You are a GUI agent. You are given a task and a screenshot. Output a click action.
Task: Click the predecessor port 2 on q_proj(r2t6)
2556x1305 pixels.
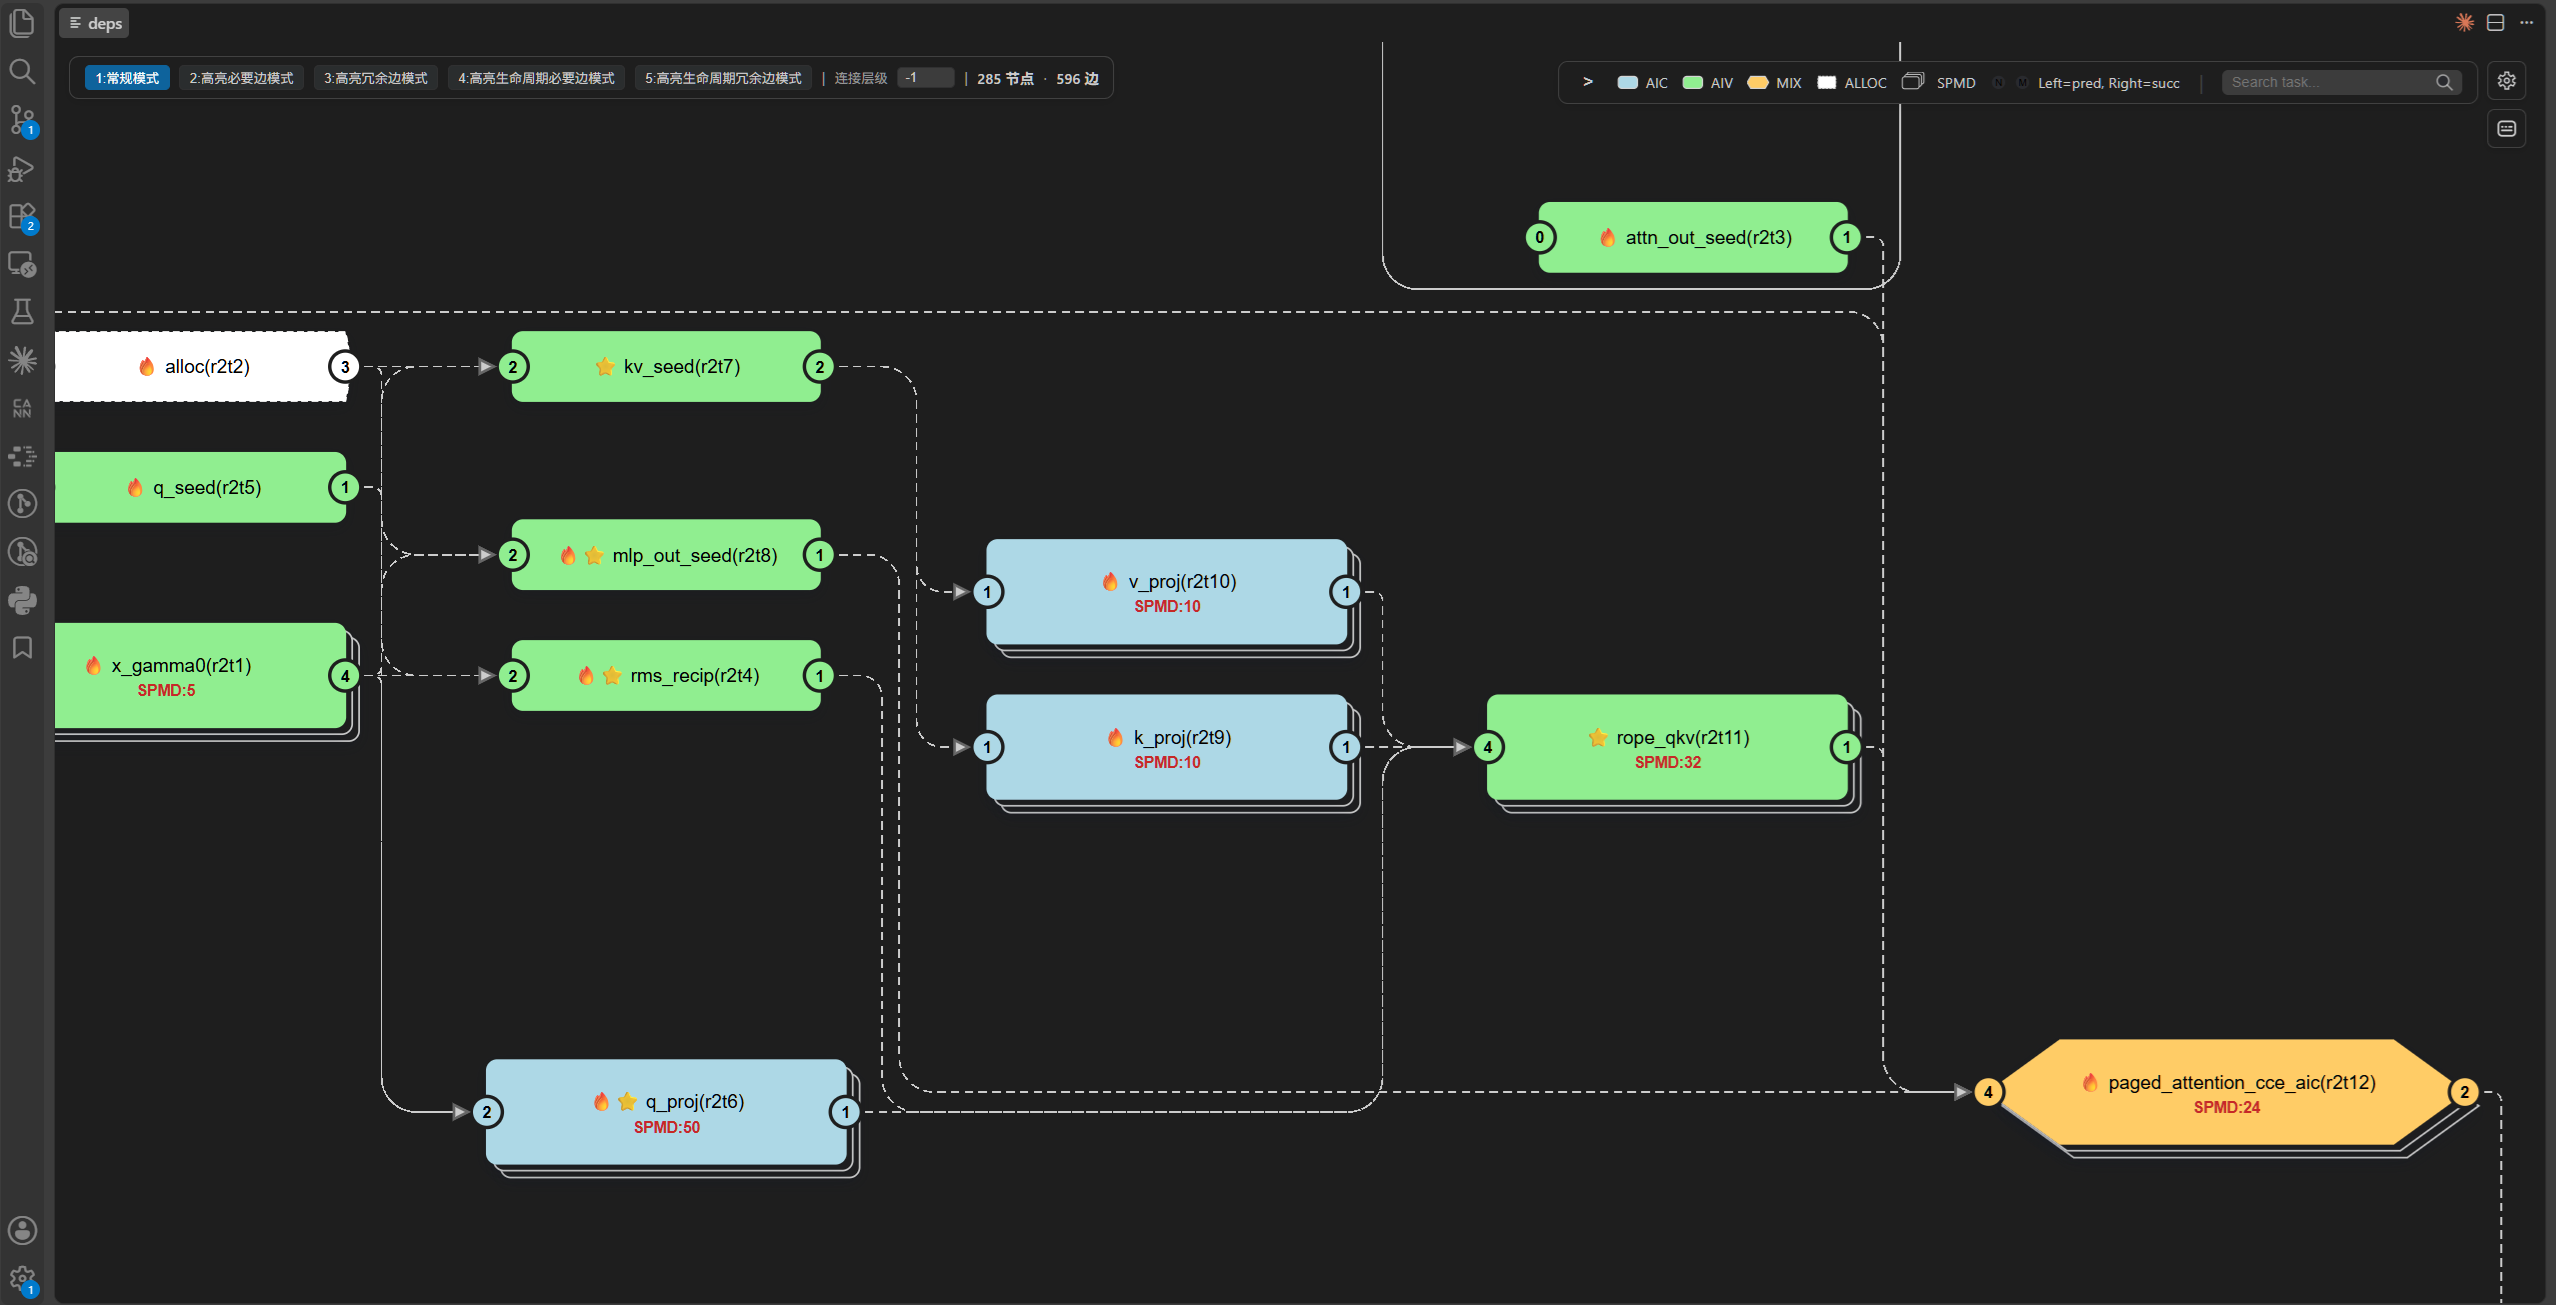tap(487, 1112)
